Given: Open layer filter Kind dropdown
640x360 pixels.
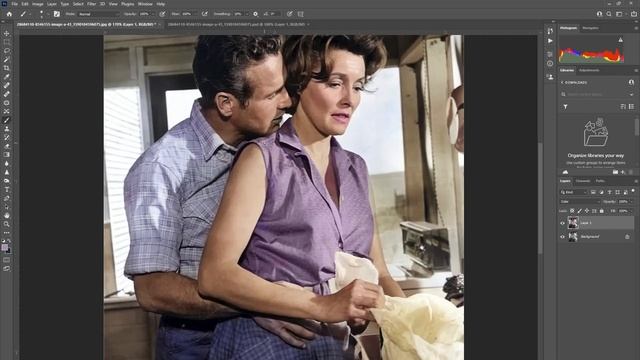Looking at the screenshot, I should [573, 192].
